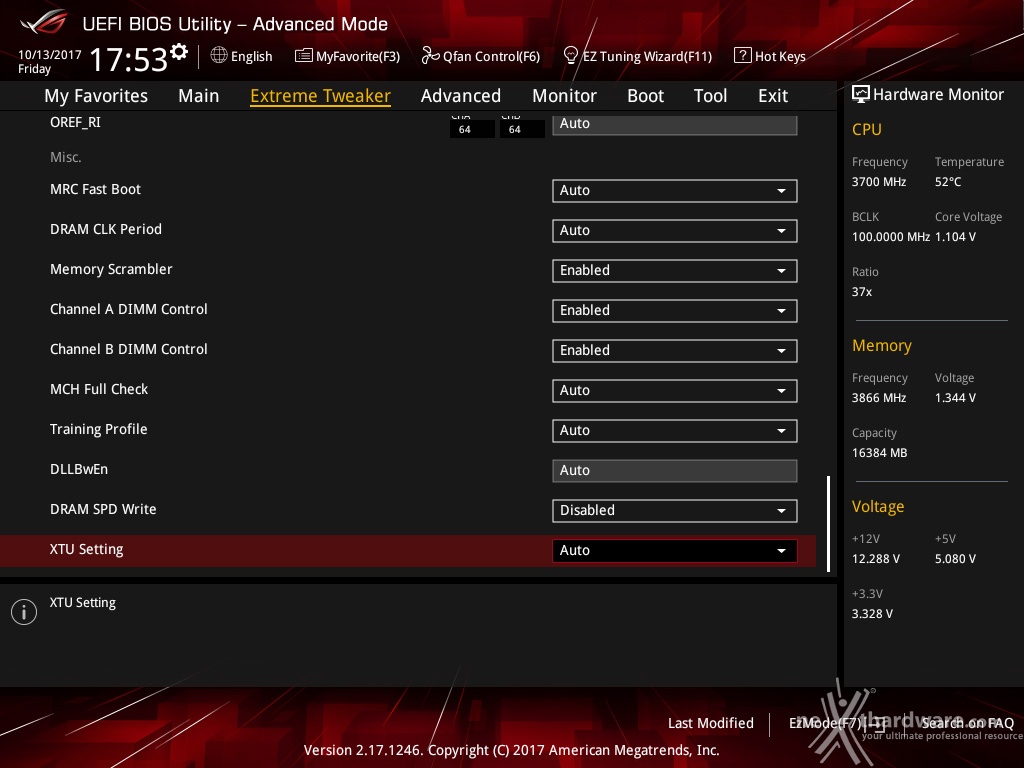
Task: Click the Hot Keys question mark icon
Action: click(743, 56)
